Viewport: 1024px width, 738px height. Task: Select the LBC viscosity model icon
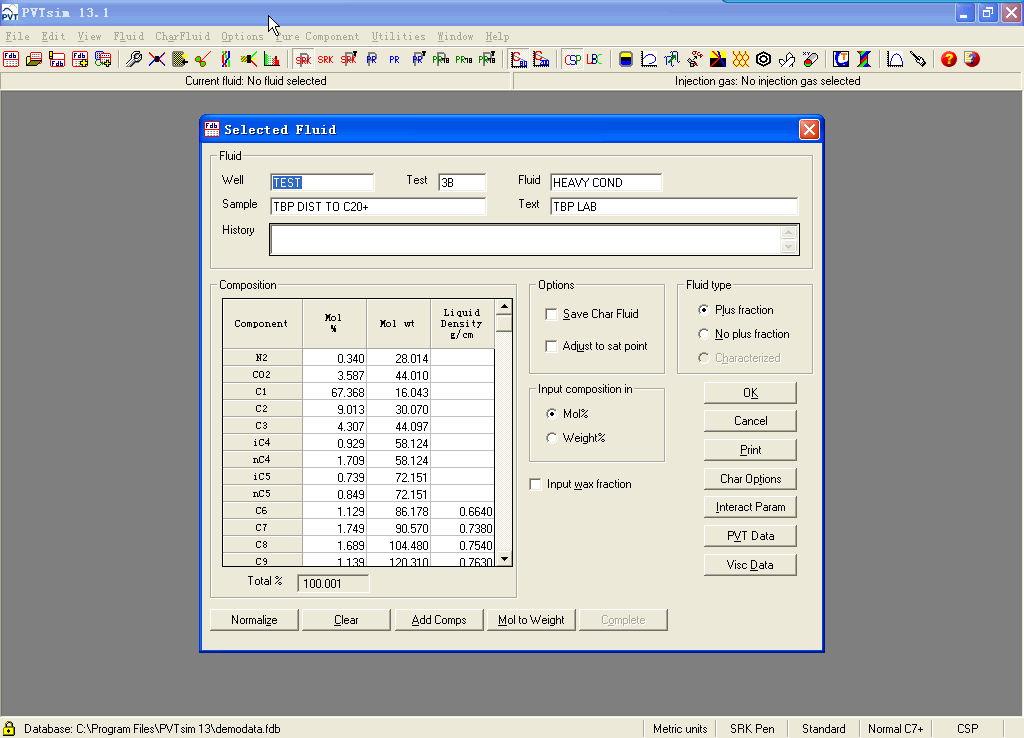coord(595,59)
